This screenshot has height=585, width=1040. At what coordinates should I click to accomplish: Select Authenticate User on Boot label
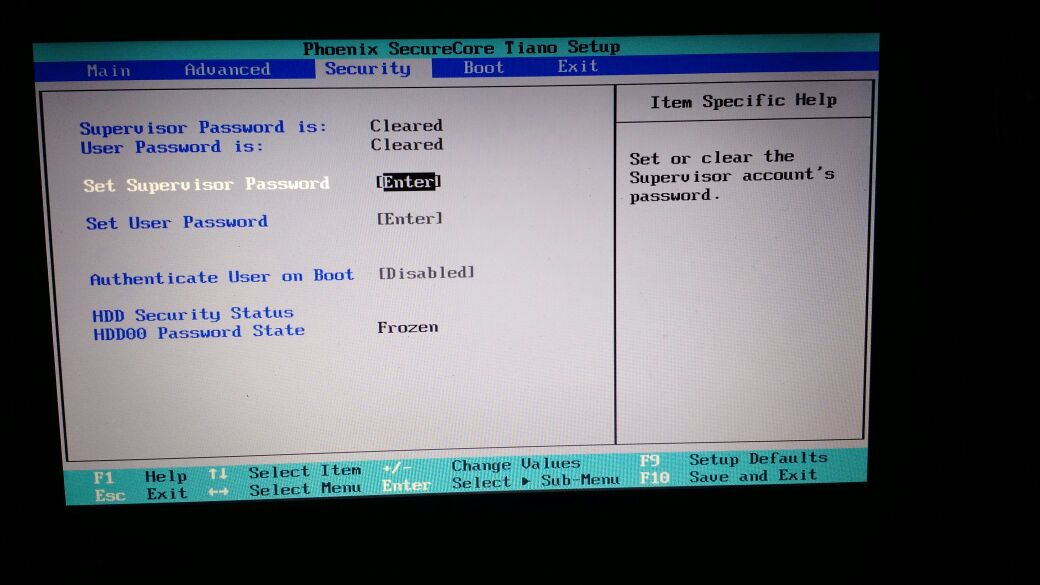coord(222,277)
